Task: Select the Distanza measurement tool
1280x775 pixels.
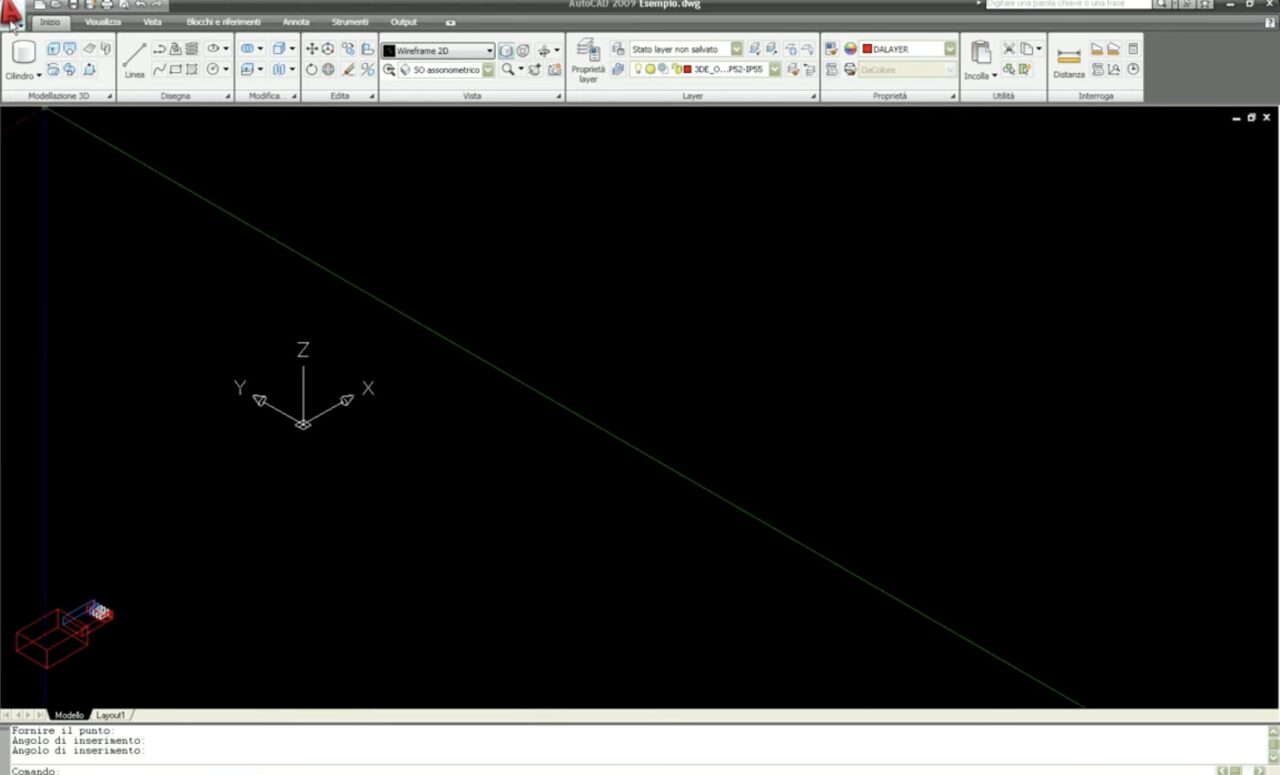Action: pos(1068,62)
